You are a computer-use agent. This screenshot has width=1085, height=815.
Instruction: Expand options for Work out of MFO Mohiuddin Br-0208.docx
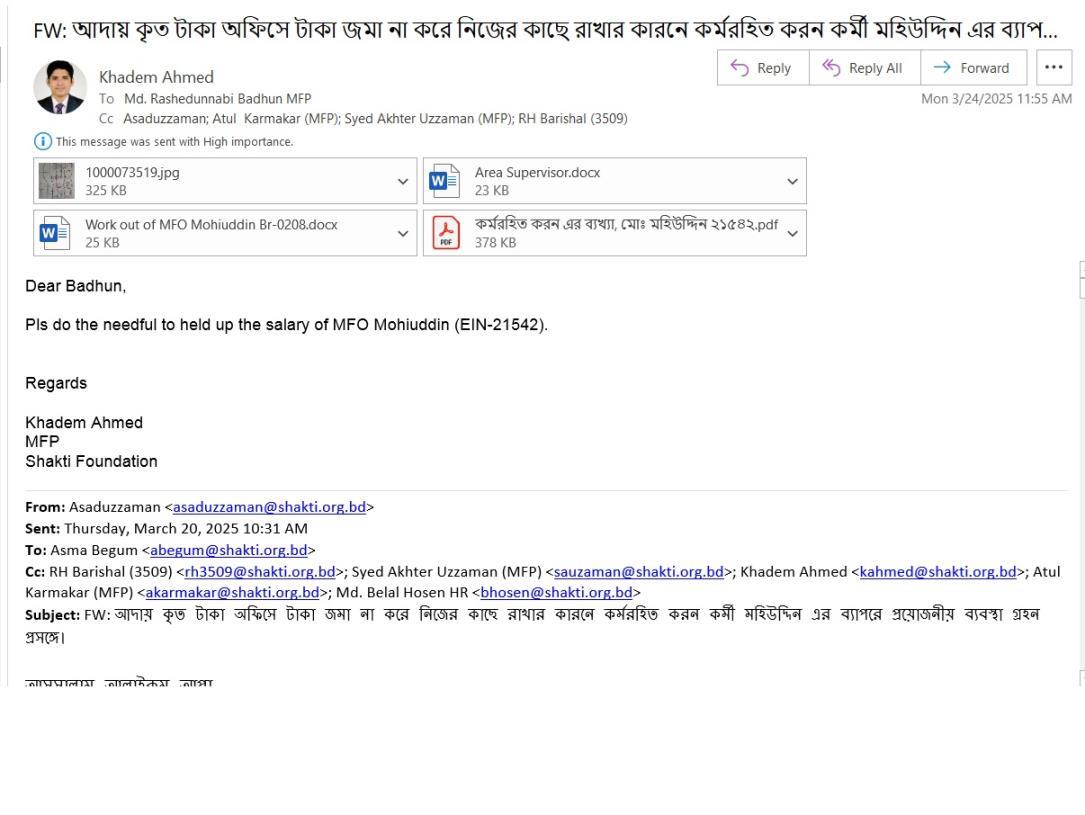[403, 233]
